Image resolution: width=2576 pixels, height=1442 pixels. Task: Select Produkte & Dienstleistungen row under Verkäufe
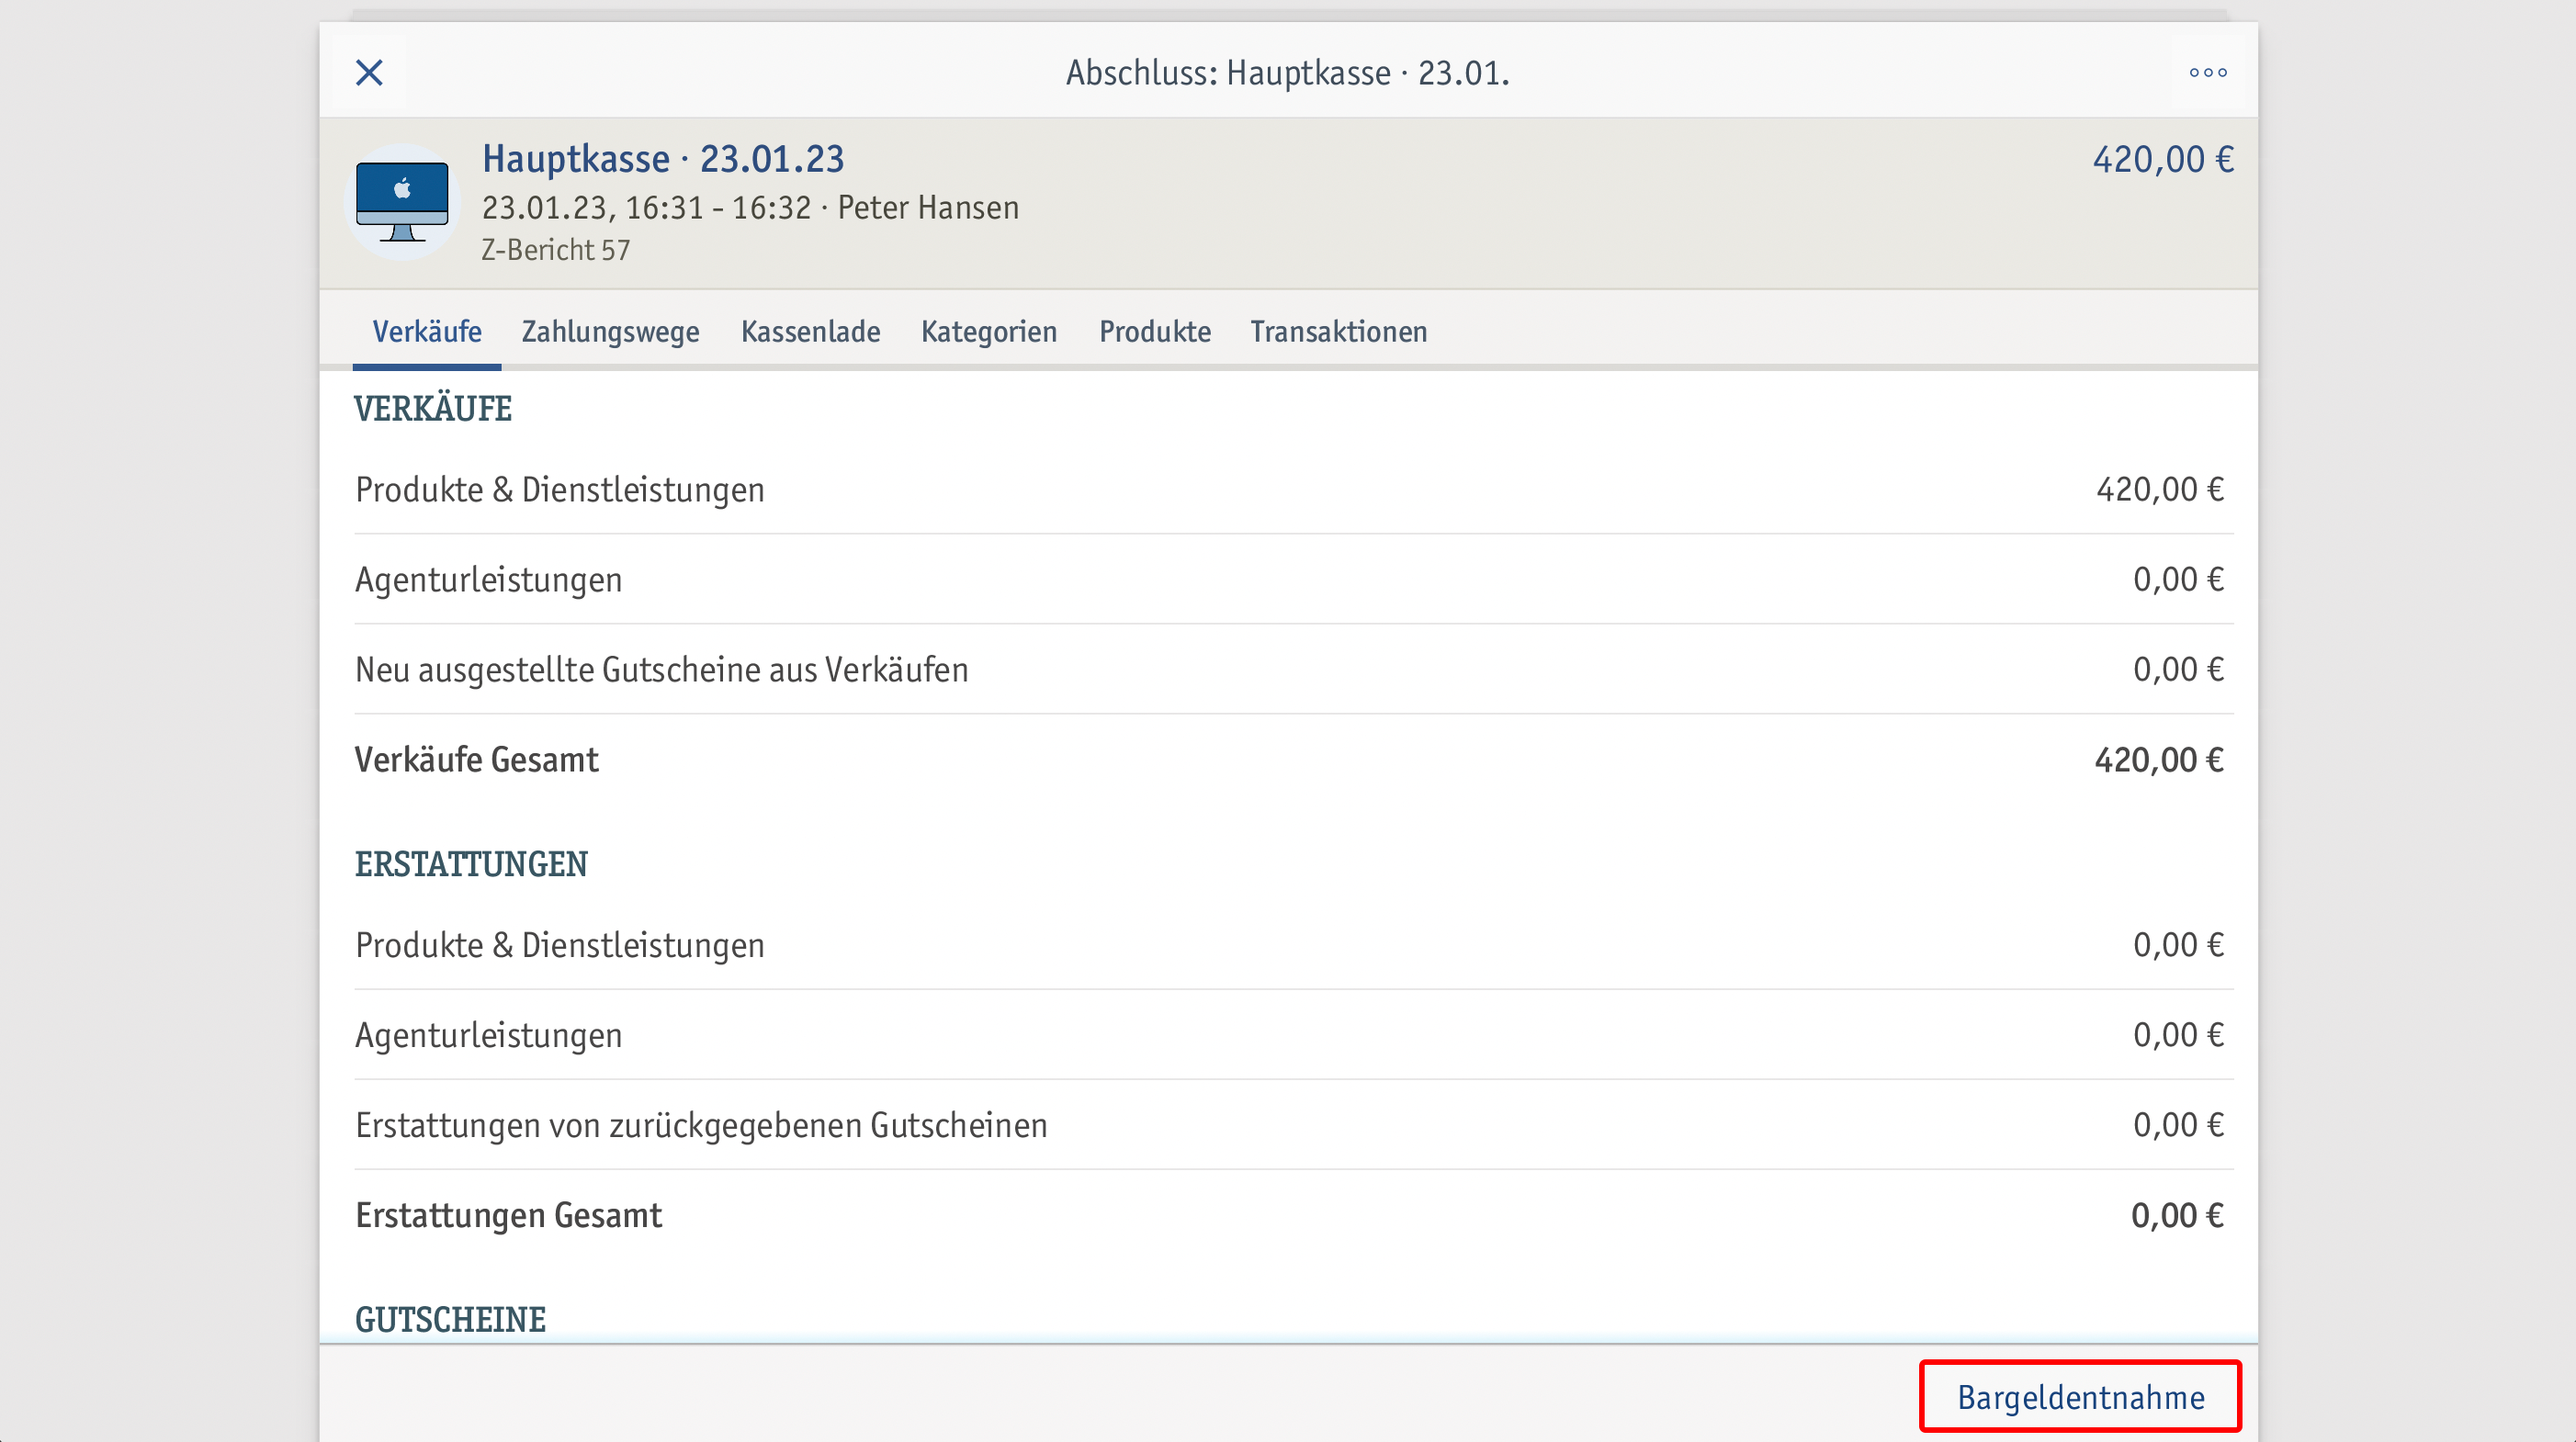click(1294, 489)
